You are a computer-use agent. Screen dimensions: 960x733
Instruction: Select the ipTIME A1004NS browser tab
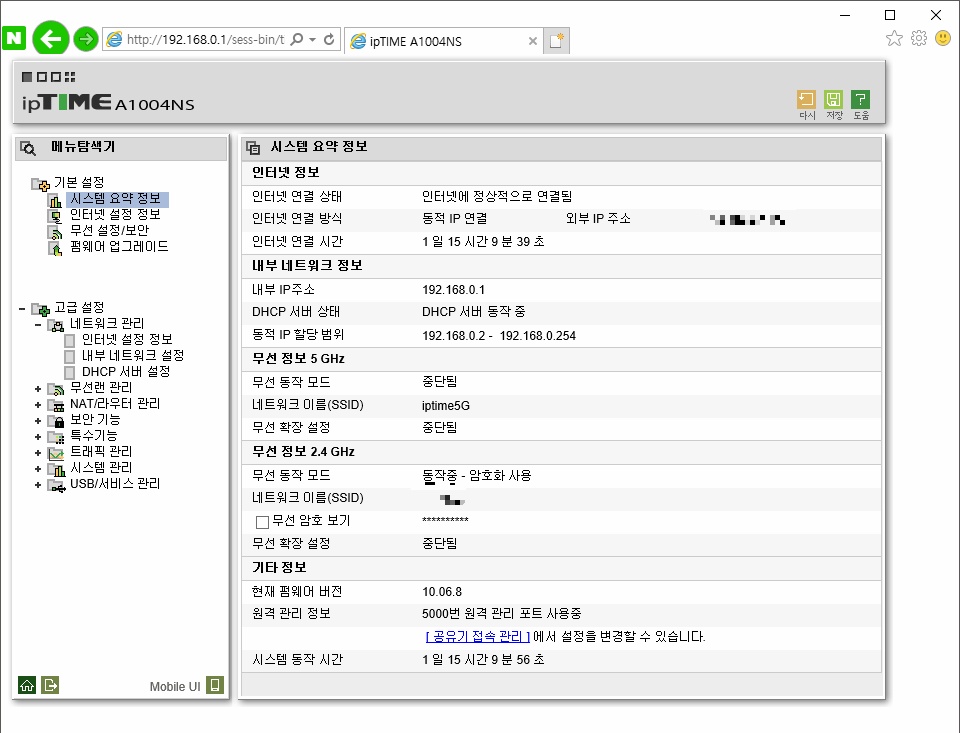pos(443,41)
